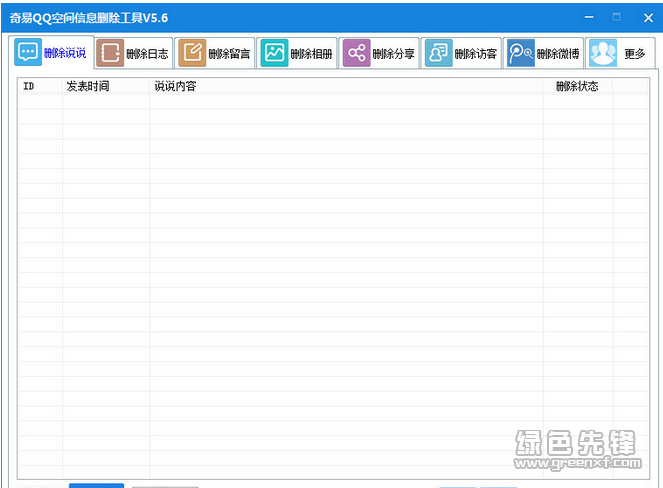Click the purple share icon for 删除分享
Screen dimensions: 663x488
click(x=356, y=53)
